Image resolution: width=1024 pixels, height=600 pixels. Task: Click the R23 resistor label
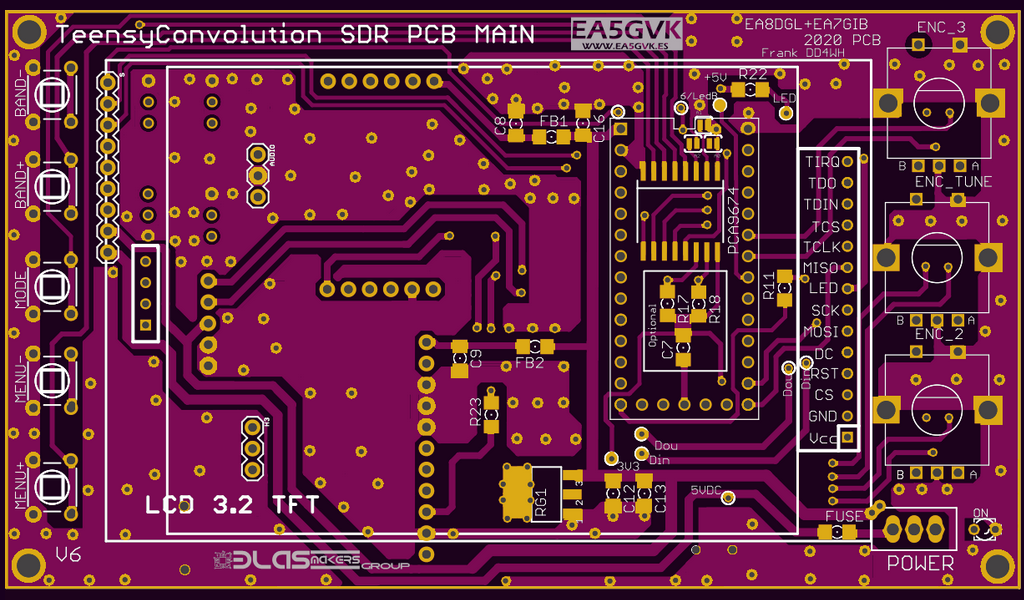pyautogui.click(x=475, y=413)
